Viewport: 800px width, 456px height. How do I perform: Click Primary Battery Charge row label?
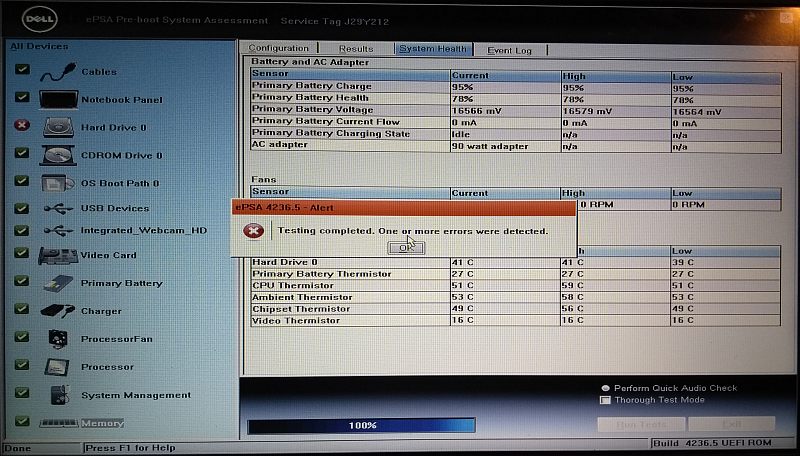(312, 86)
